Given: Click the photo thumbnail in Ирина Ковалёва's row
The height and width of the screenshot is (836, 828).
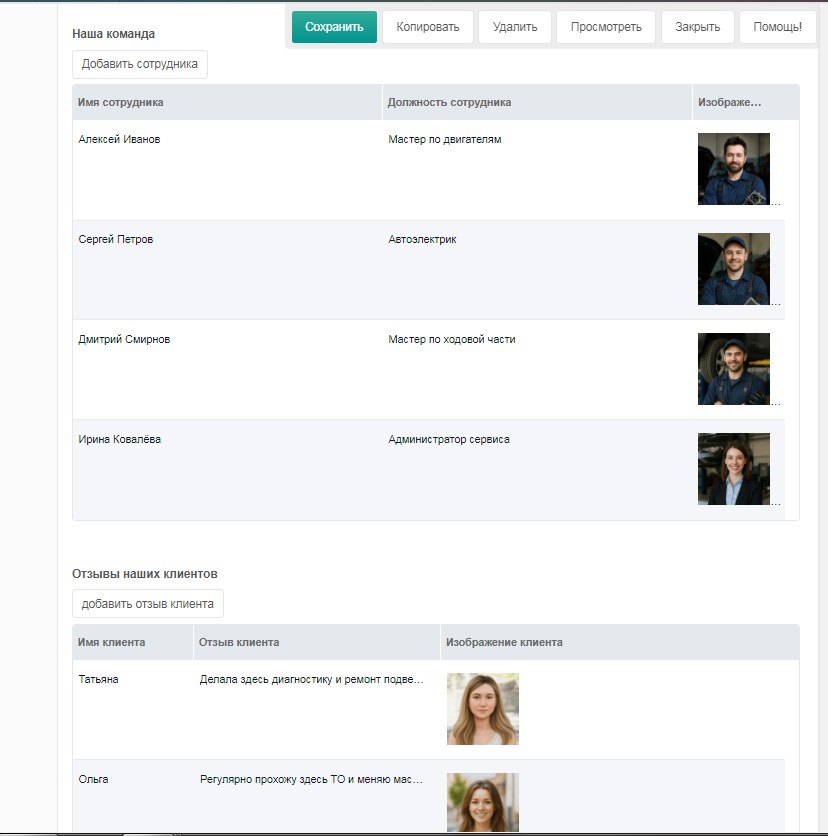Looking at the screenshot, I should (x=733, y=469).
